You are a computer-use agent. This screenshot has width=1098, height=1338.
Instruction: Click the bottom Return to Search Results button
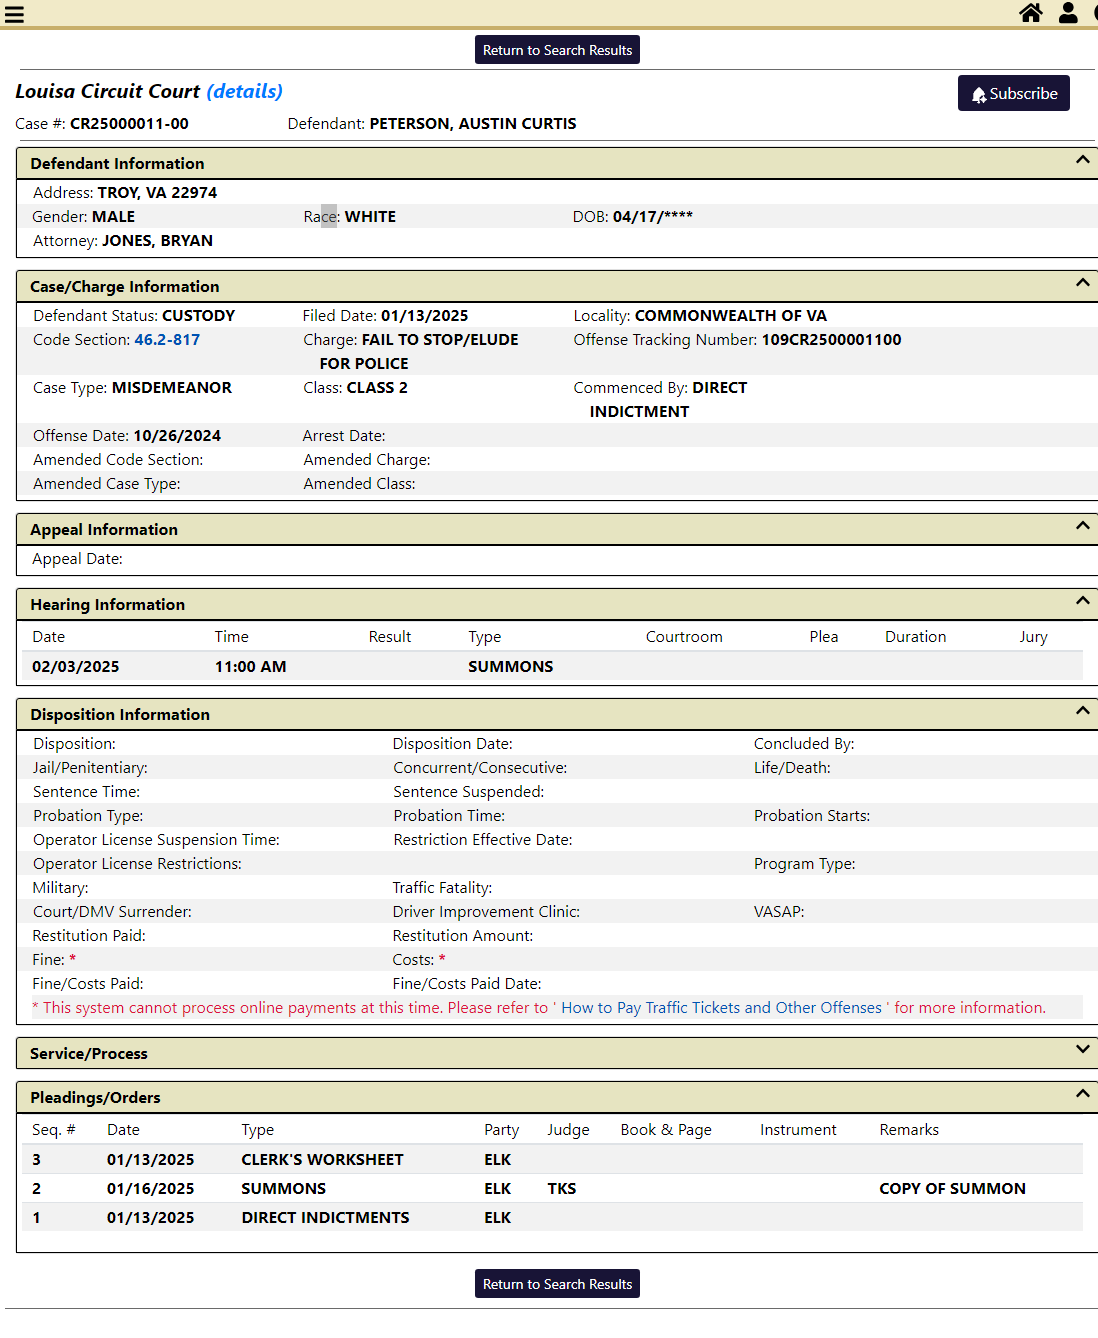557,1284
